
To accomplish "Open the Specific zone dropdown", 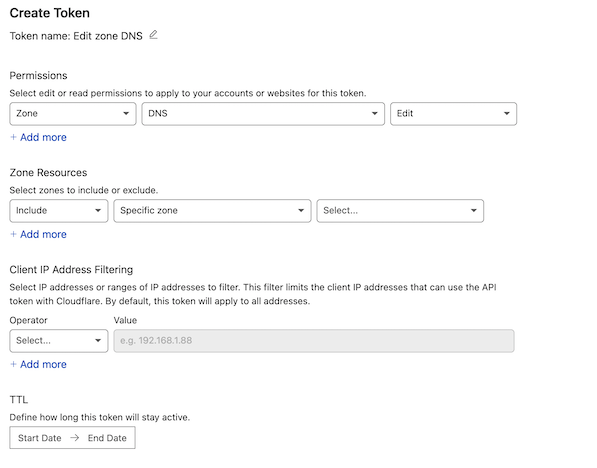I will coord(212,211).
